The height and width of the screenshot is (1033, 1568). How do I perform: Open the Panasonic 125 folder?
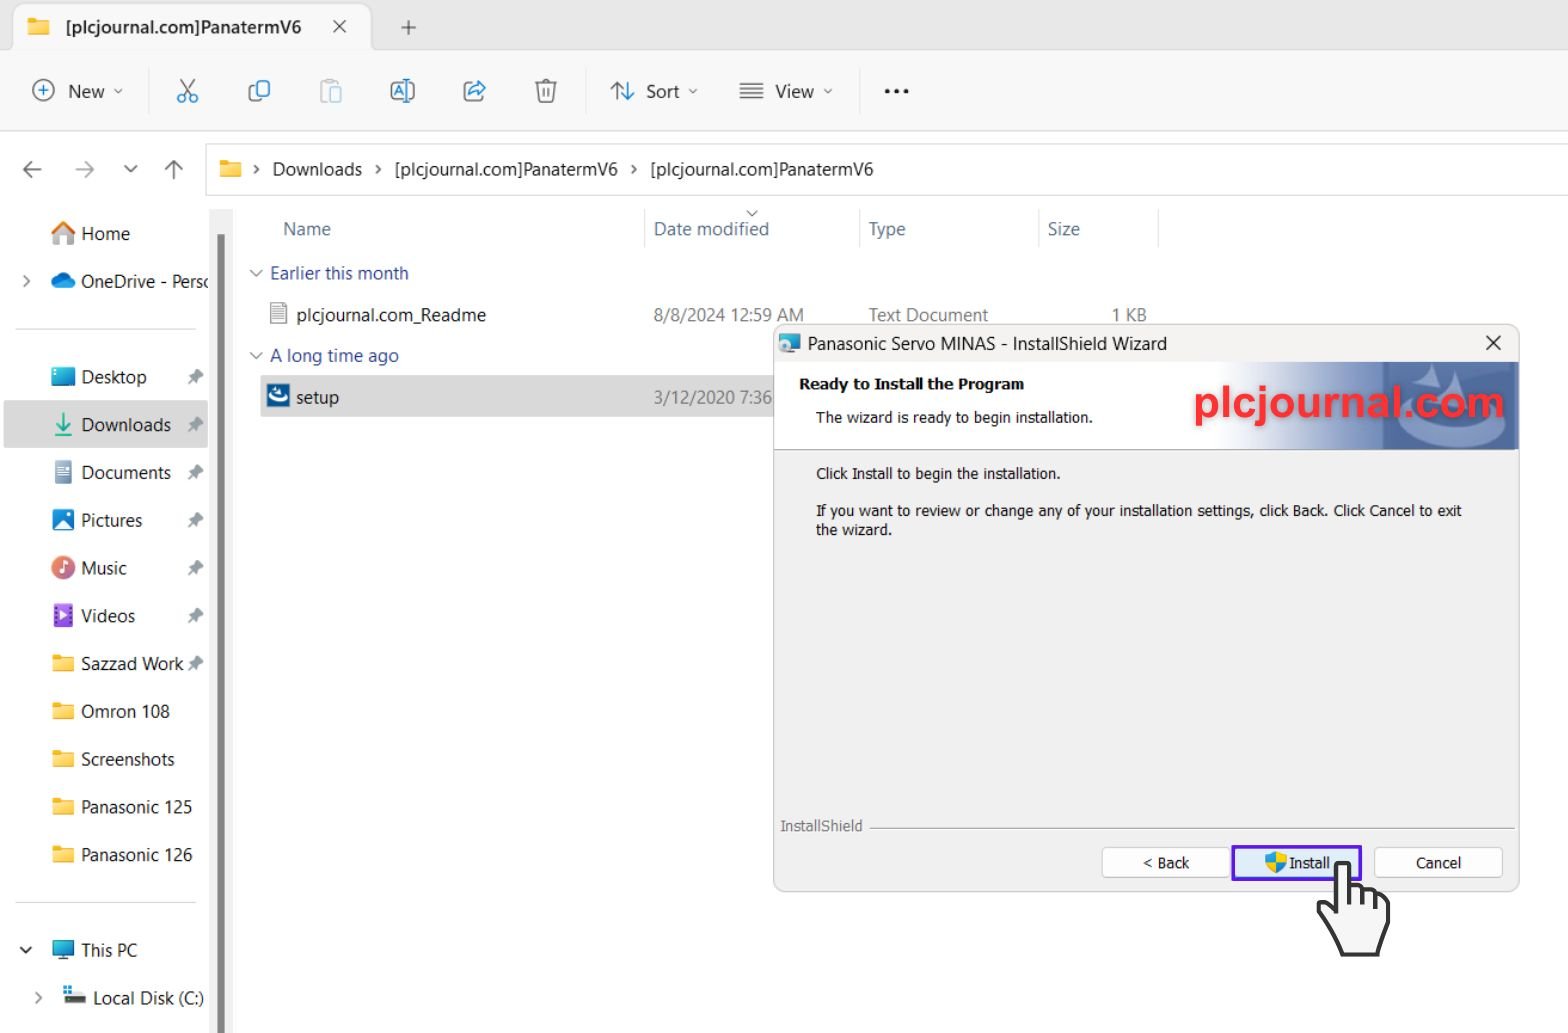[x=122, y=807]
